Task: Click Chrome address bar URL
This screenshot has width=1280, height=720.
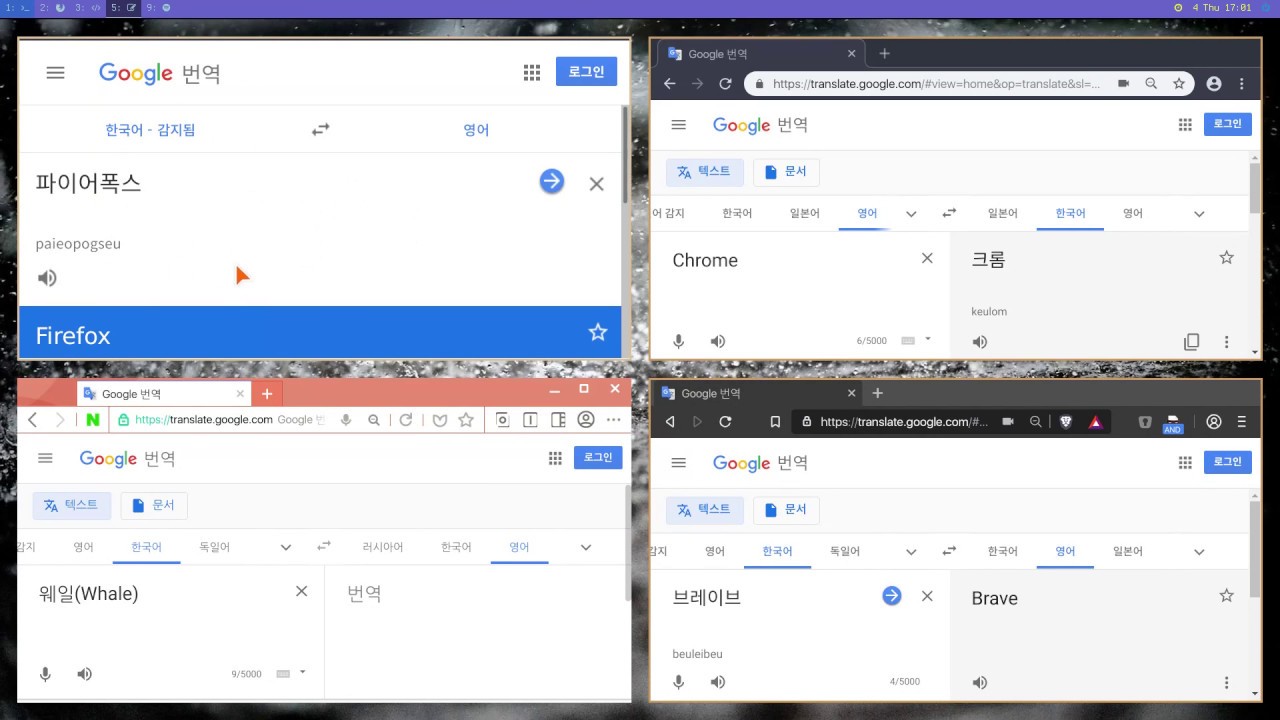Action: 936,84
